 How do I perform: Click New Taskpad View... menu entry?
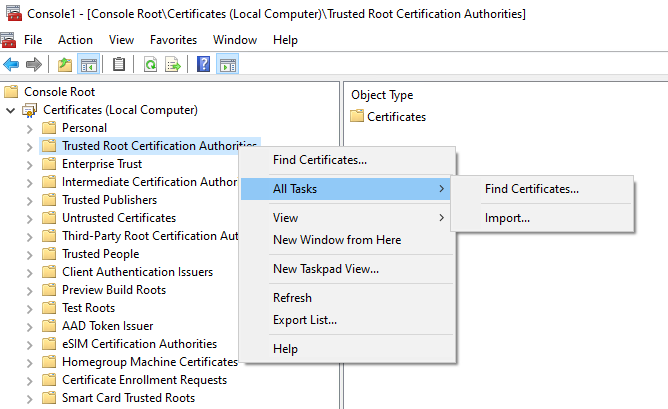coord(326,268)
